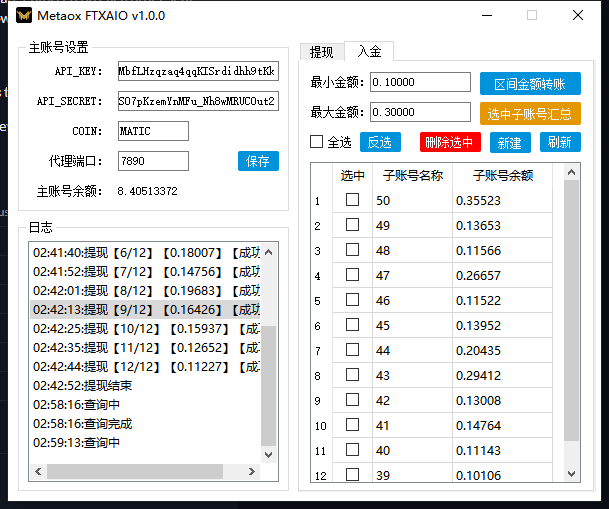Switch to the 提现 tab

pyautogui.click(x=321, y=52)
